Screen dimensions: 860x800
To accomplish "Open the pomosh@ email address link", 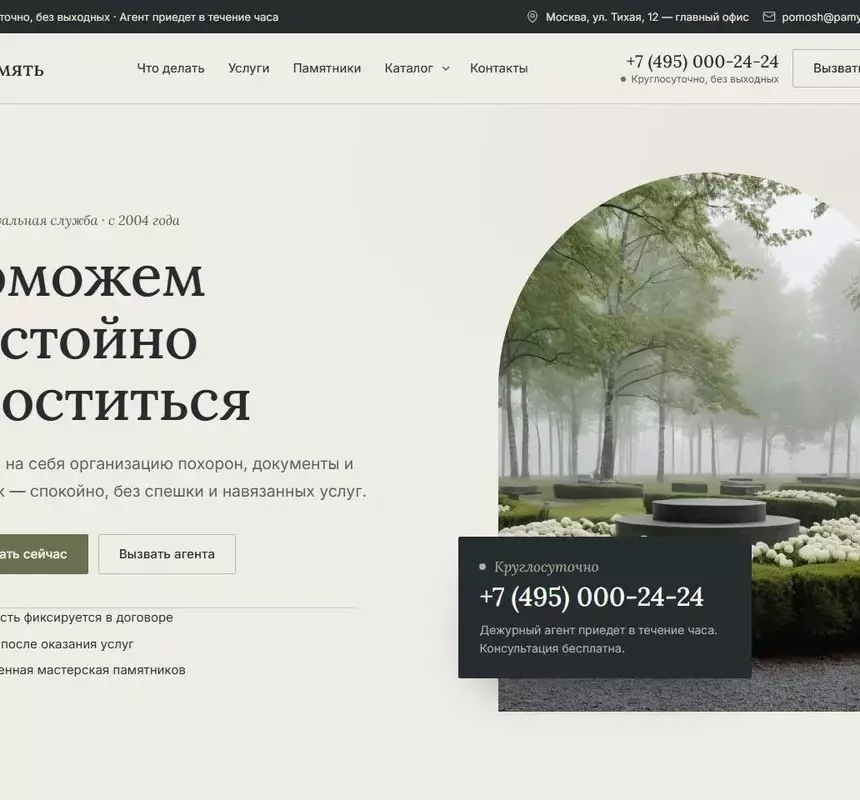I will 821,17.
